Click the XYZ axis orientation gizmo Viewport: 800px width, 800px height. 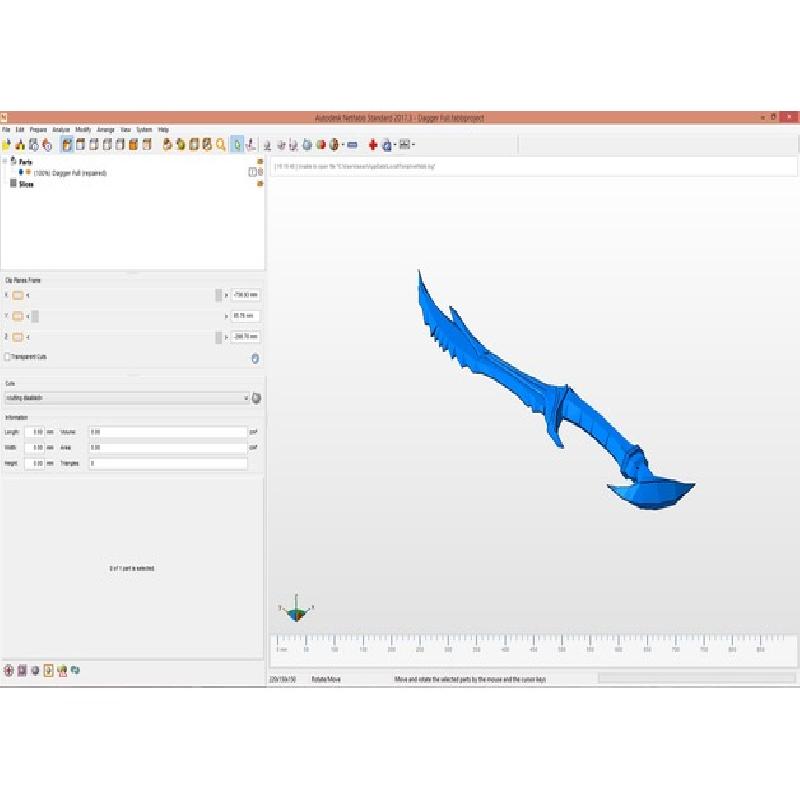(x=296, y=609)
